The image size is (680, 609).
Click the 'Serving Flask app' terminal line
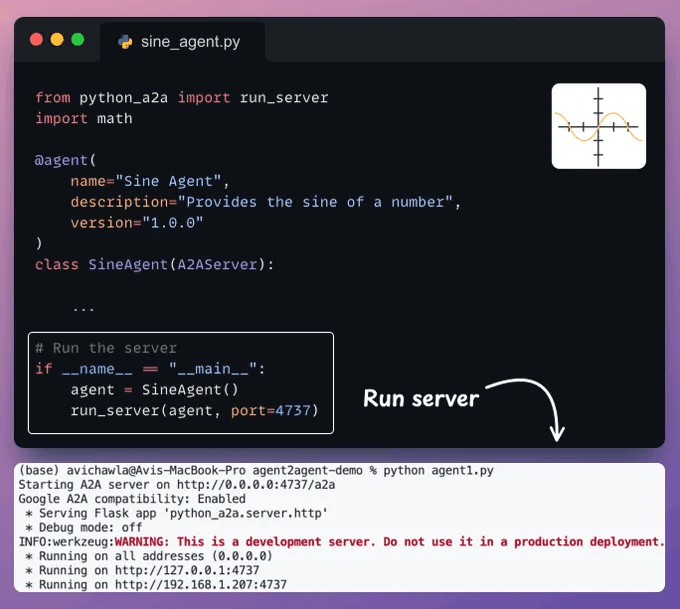tap(177, 513)
